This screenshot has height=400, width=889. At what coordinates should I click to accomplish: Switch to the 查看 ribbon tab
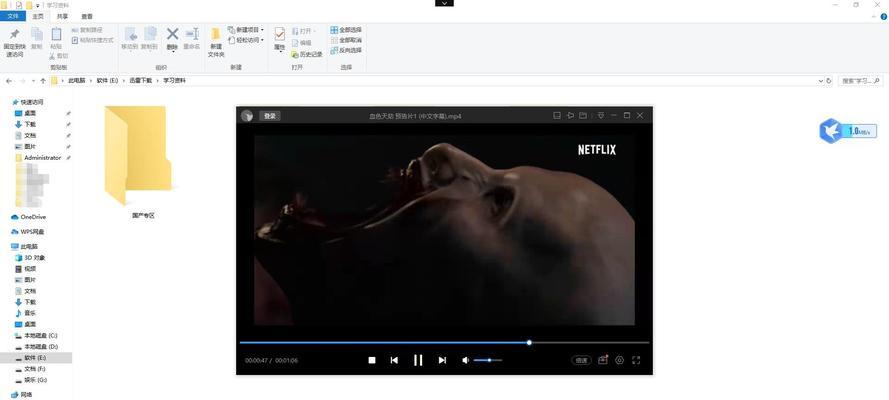tap(87, 16)
